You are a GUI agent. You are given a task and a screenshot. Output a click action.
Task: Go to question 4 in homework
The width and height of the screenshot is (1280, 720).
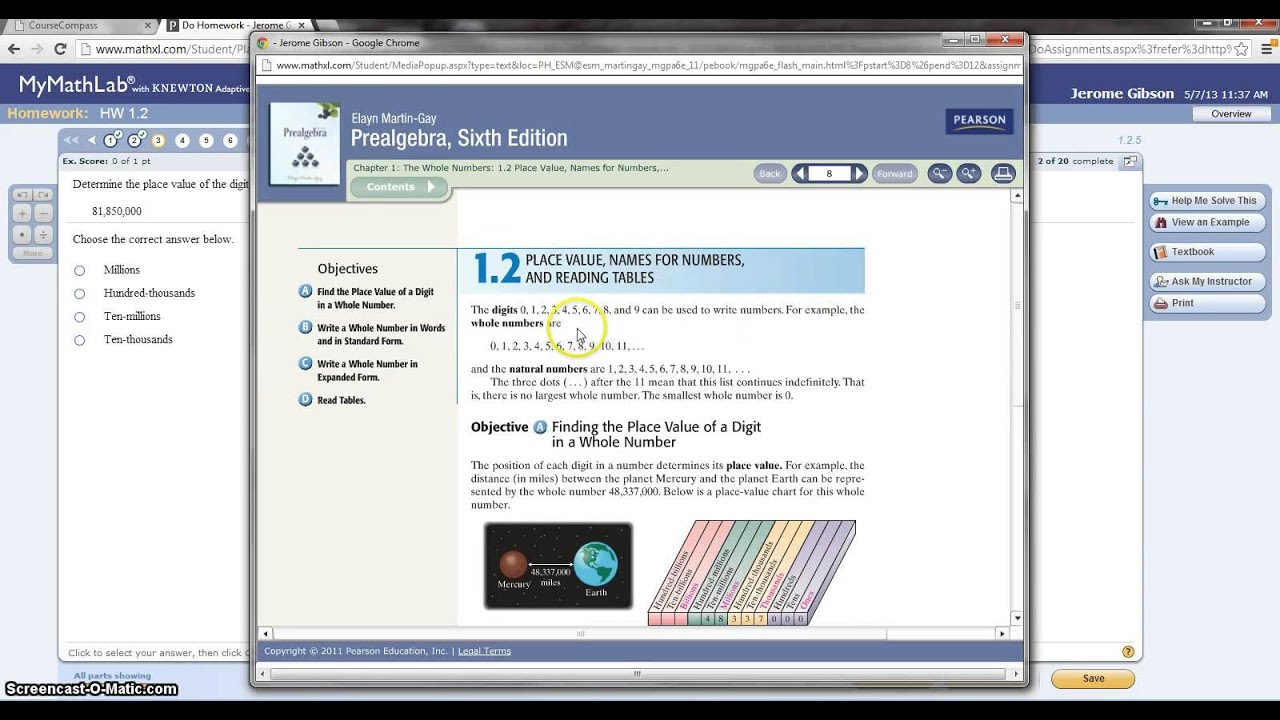pos(182,141)
